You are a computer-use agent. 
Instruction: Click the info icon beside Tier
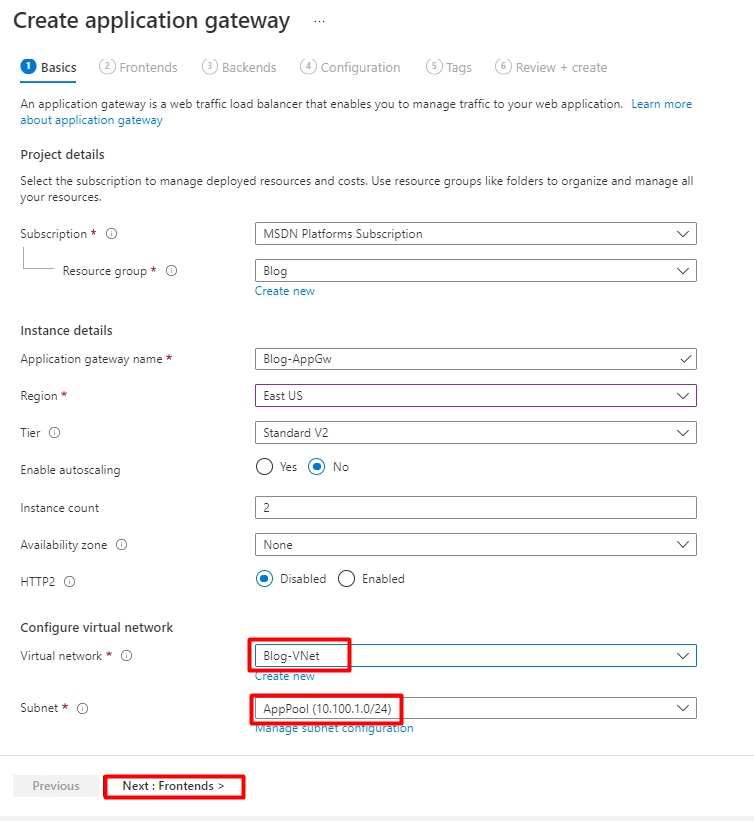click(x=54, y=433)
